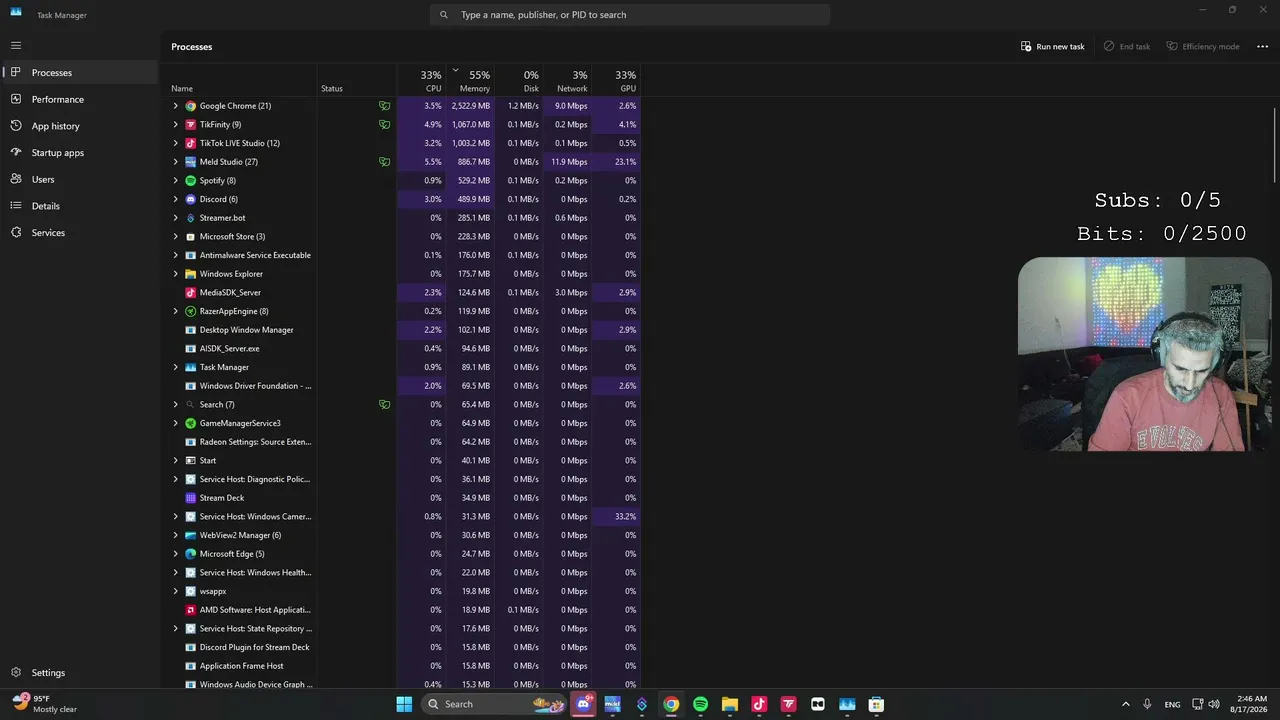Expand the WebView2 Manager (6) group
1280x720 pixels.
(x=175, y=535)
